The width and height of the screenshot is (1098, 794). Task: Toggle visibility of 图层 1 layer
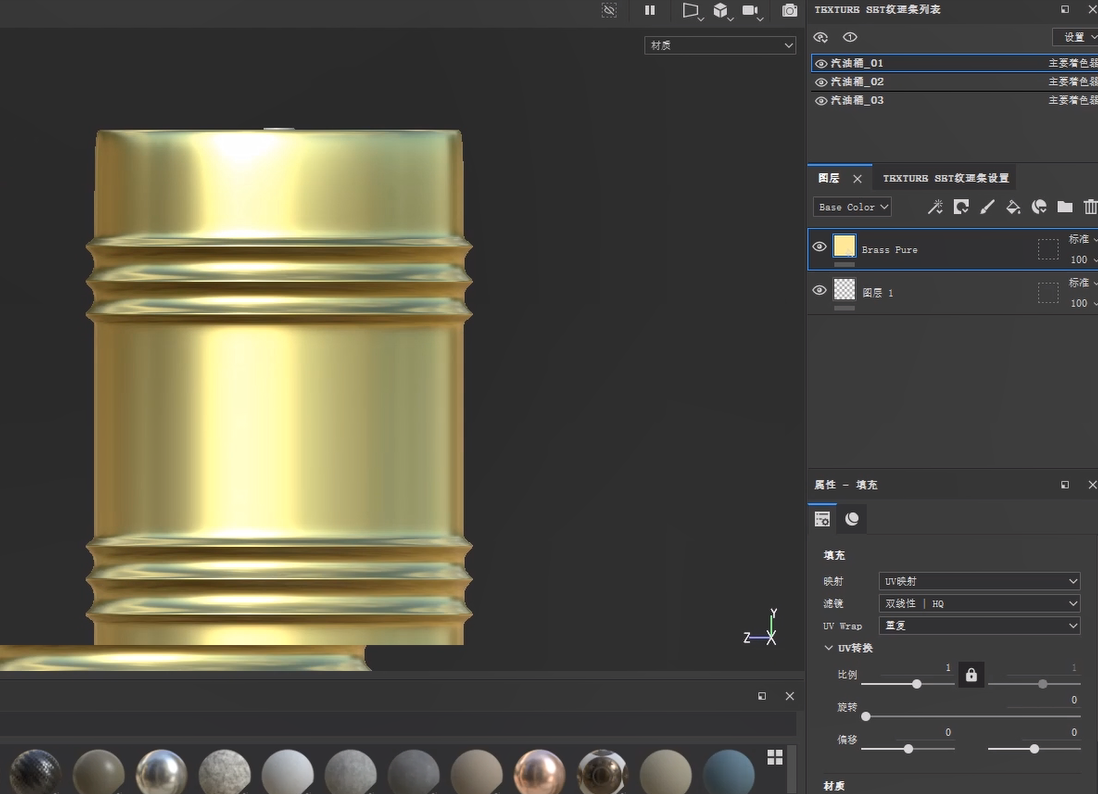[820, 290]
